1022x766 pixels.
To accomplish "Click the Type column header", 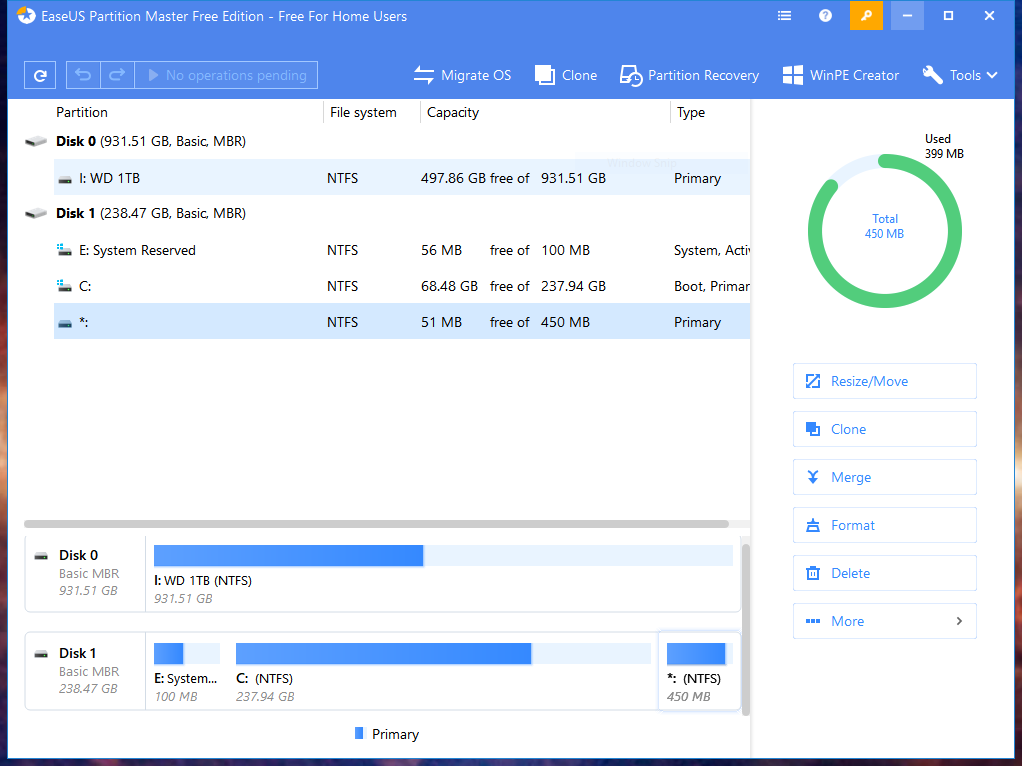I will tap(691, 112).
